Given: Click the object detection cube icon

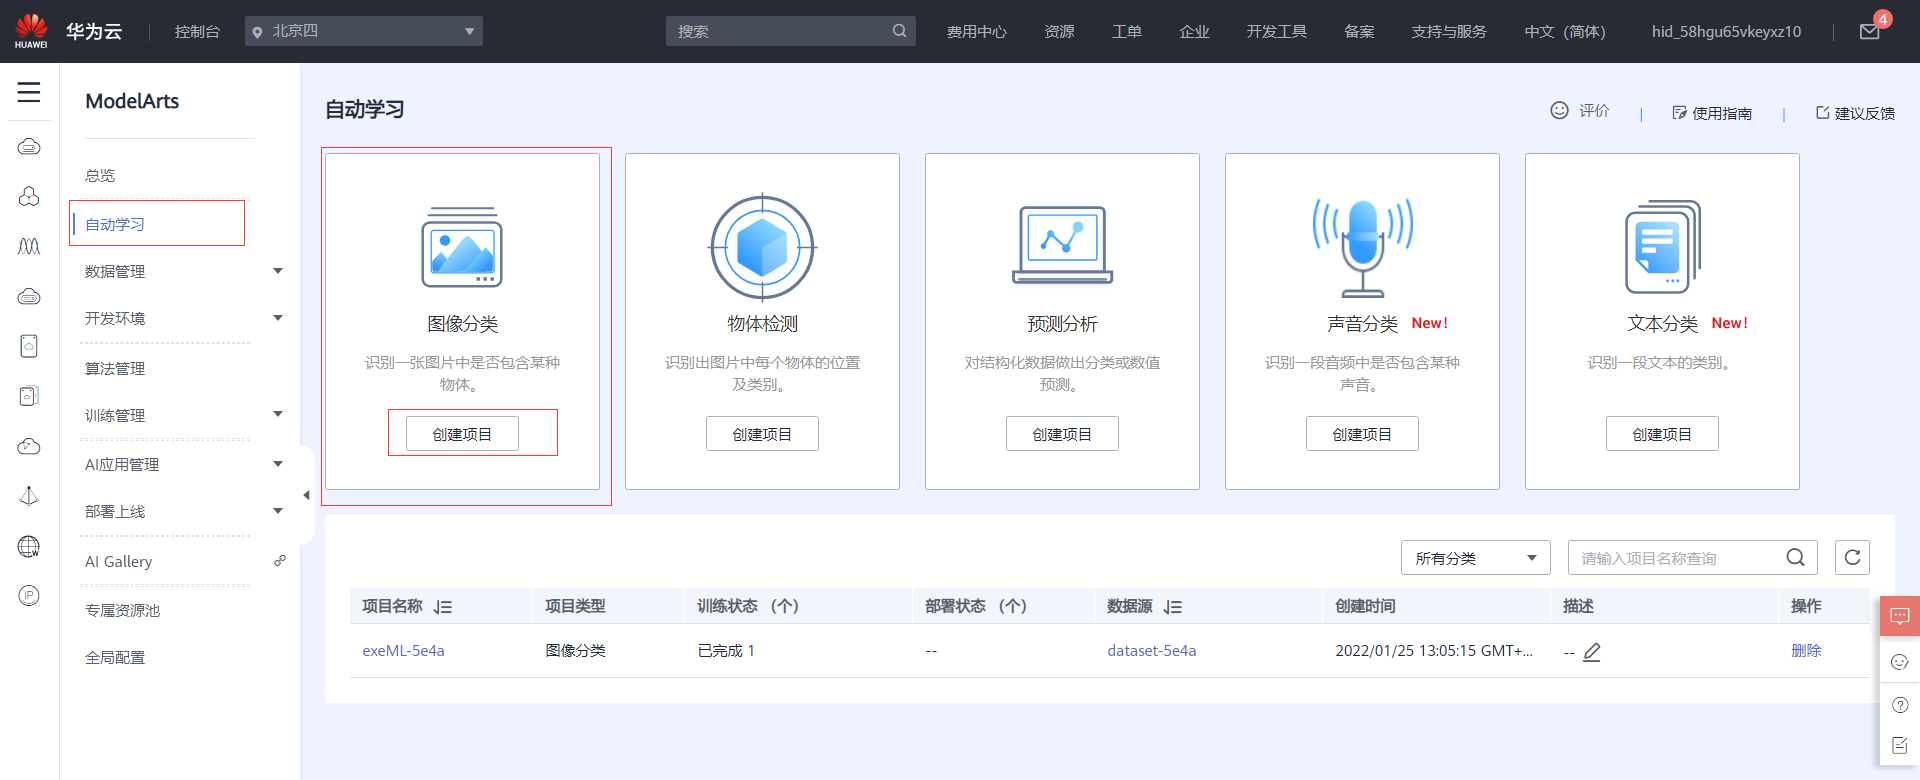Looking at the screenshot, I should tap(762, 247).
